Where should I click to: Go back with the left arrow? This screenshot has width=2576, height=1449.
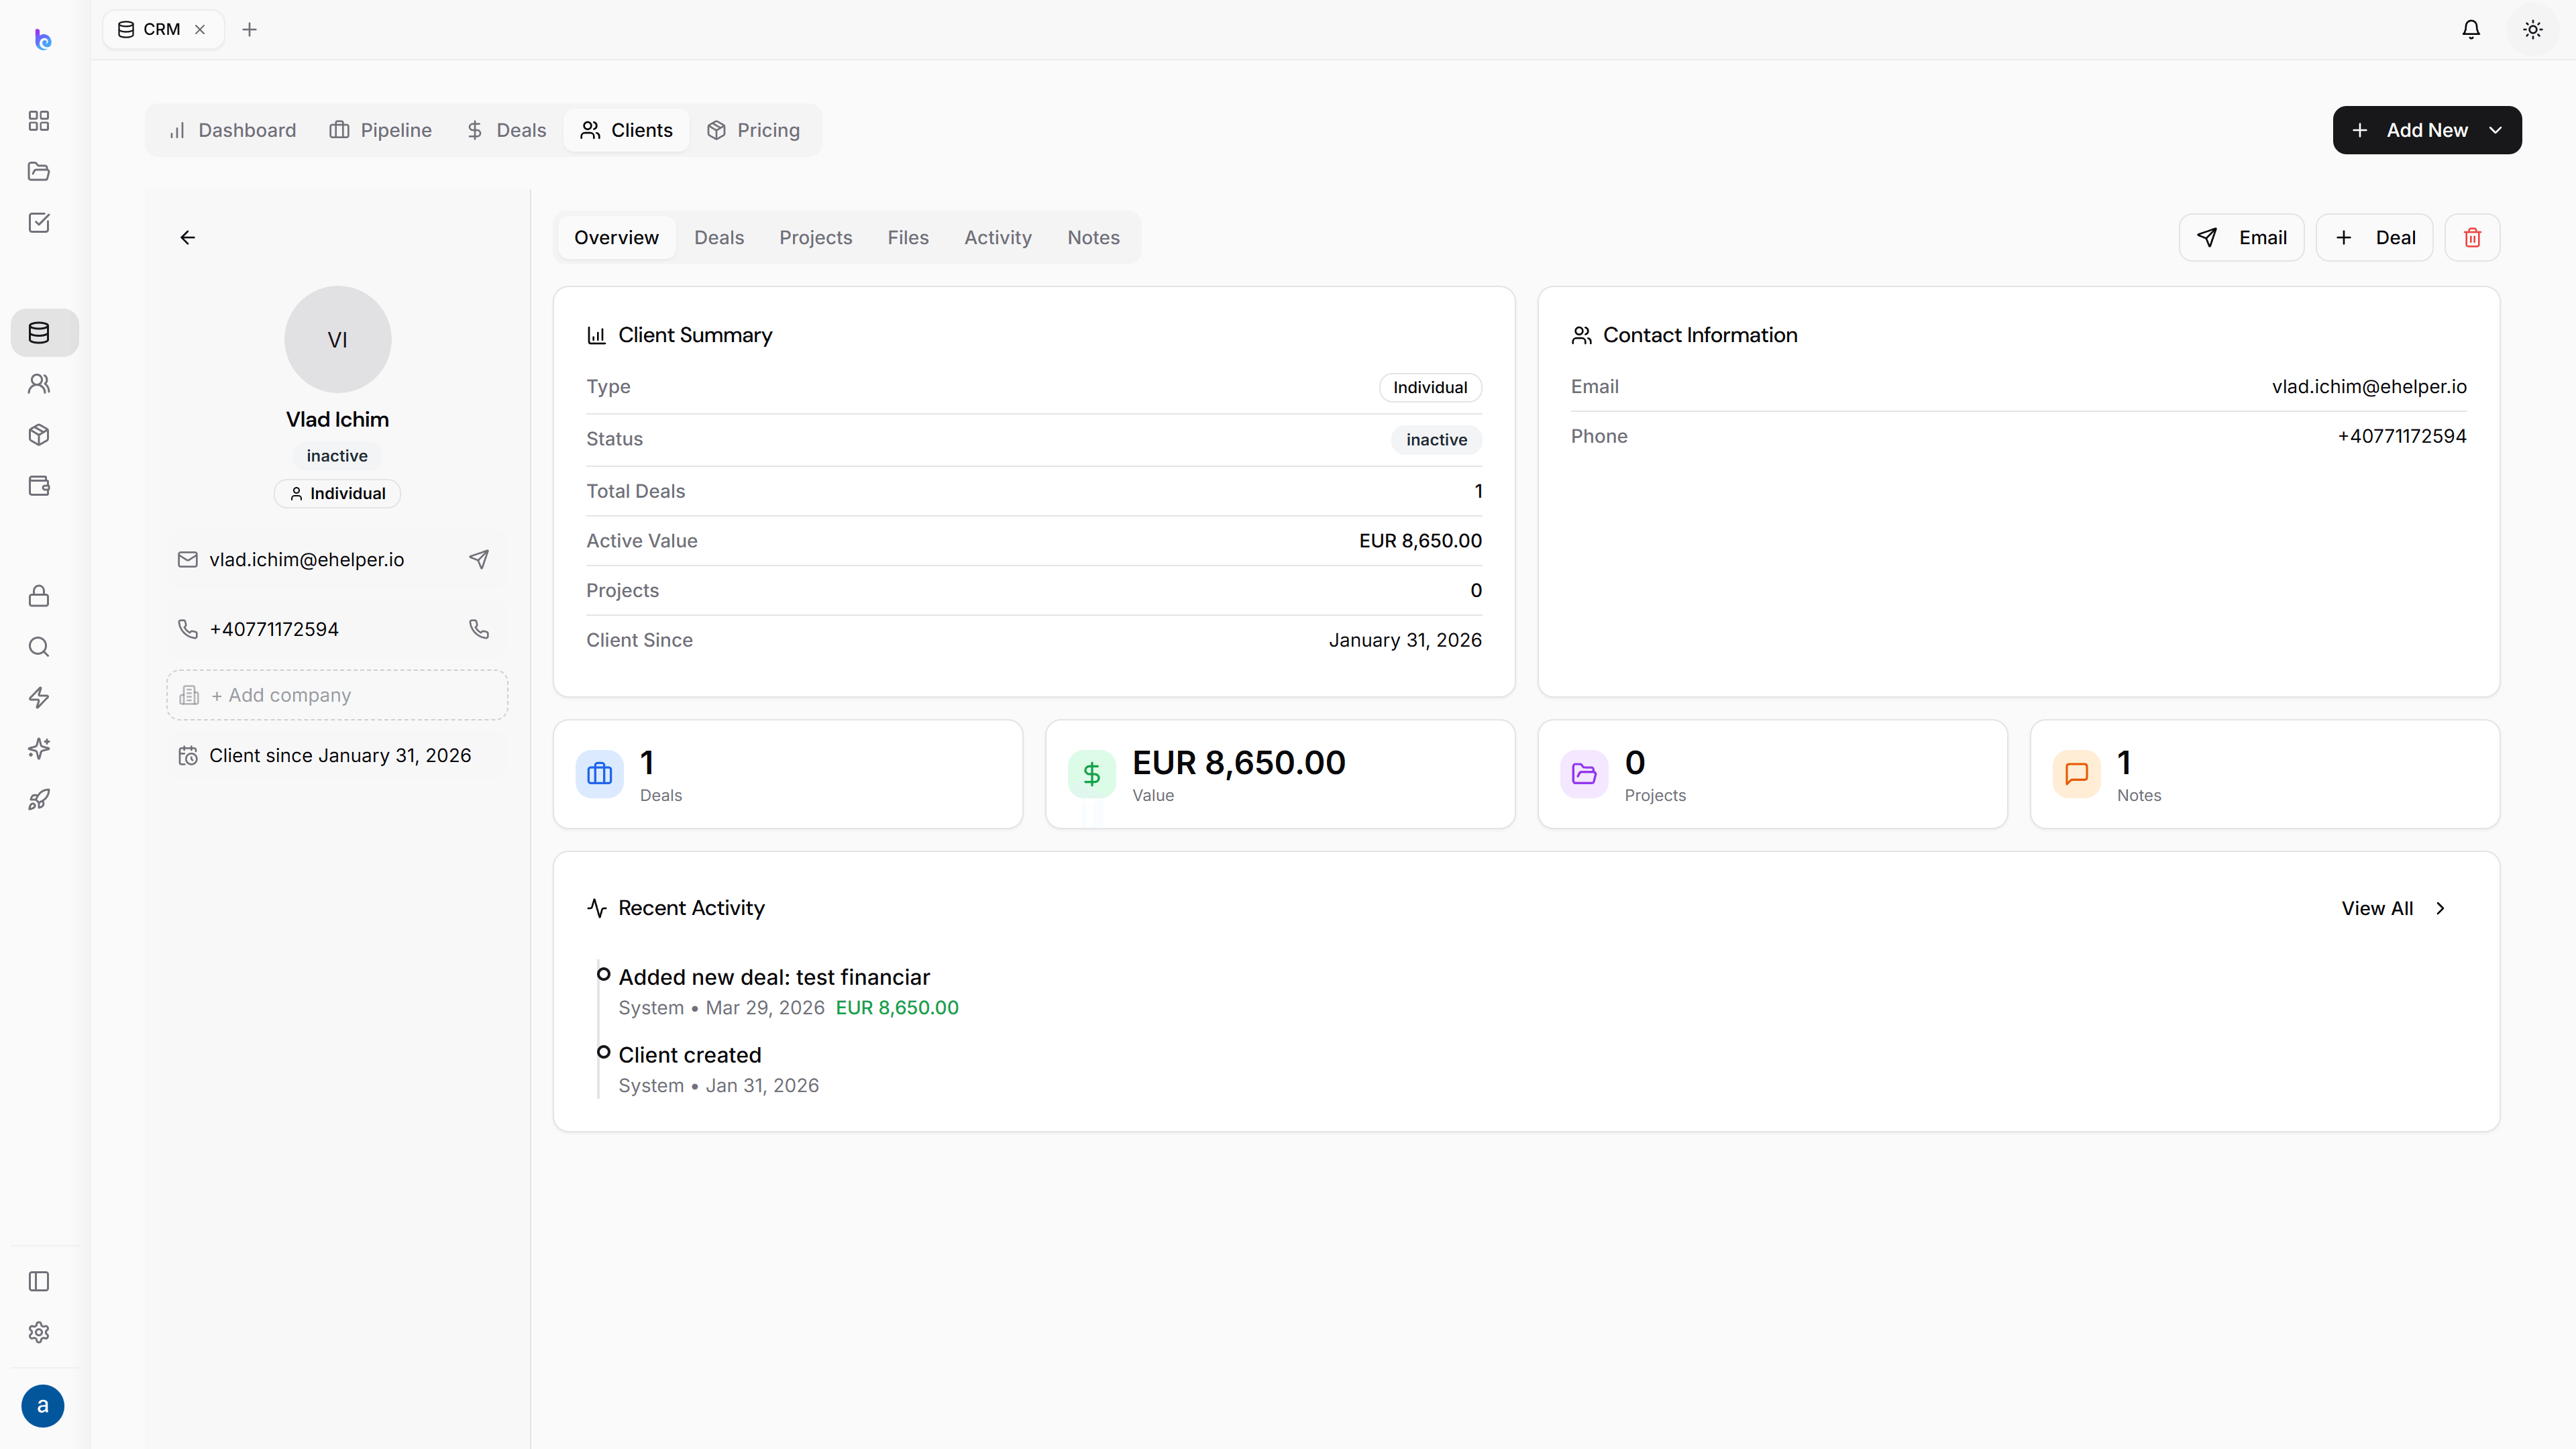coord(188,238)
